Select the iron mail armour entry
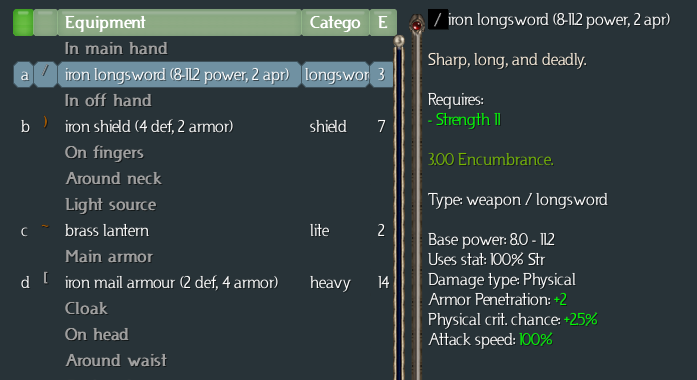697x380 pixels. click(203, 283)
